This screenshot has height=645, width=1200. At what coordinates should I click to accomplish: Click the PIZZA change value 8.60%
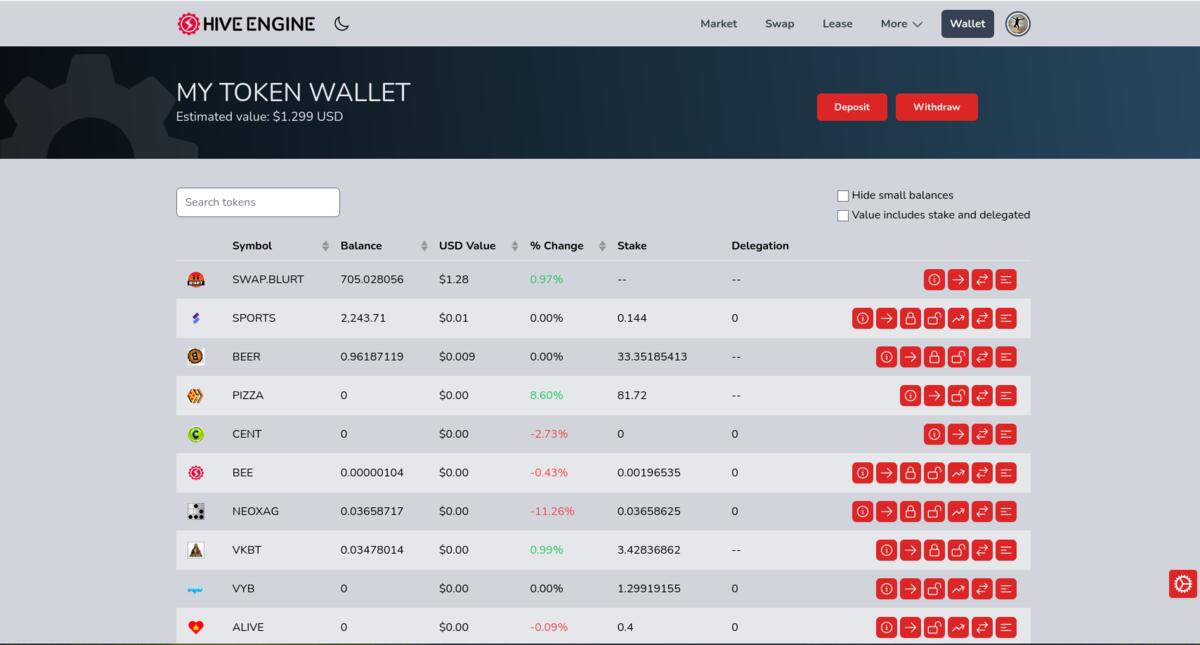click(547, 396)
